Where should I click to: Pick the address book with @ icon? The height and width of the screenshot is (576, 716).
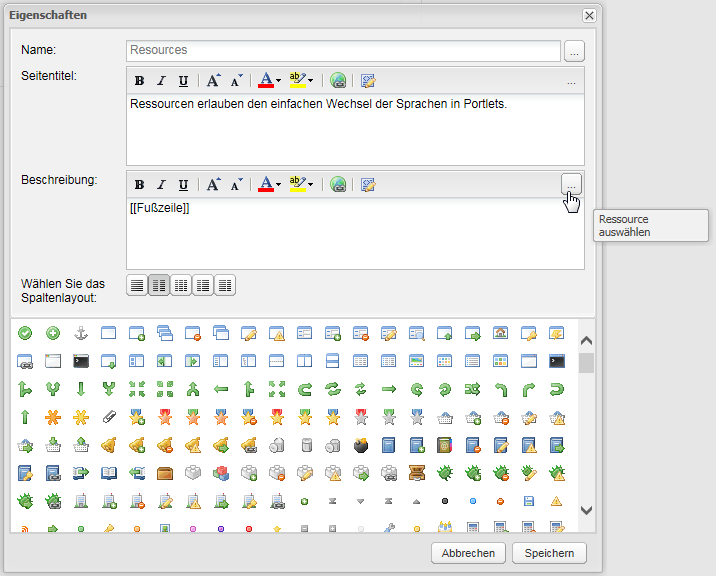(444, 445)
